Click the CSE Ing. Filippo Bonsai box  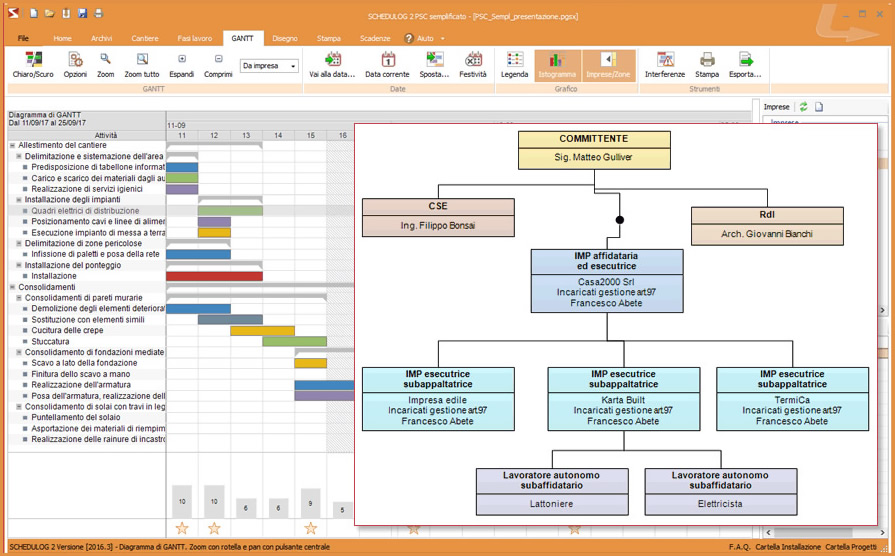[x=438, y=217]
